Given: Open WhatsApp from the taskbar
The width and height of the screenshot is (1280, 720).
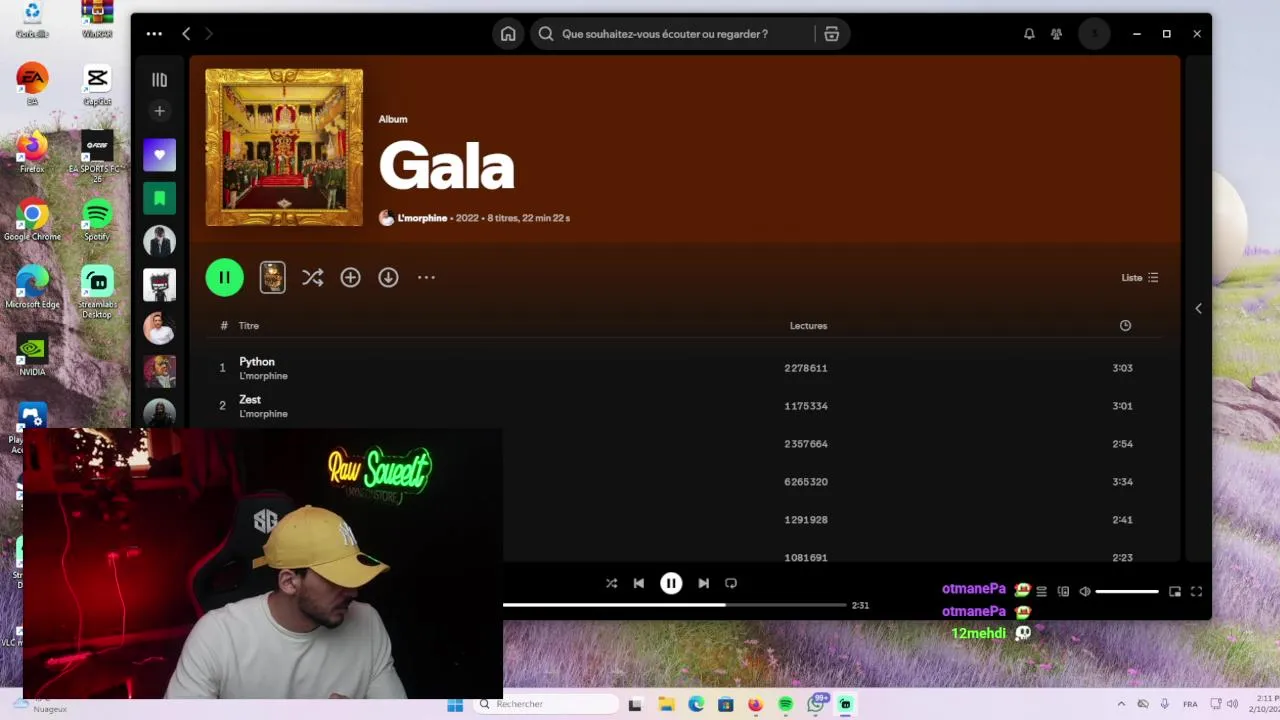Looking at the screenshot, I should click(816, 705).
